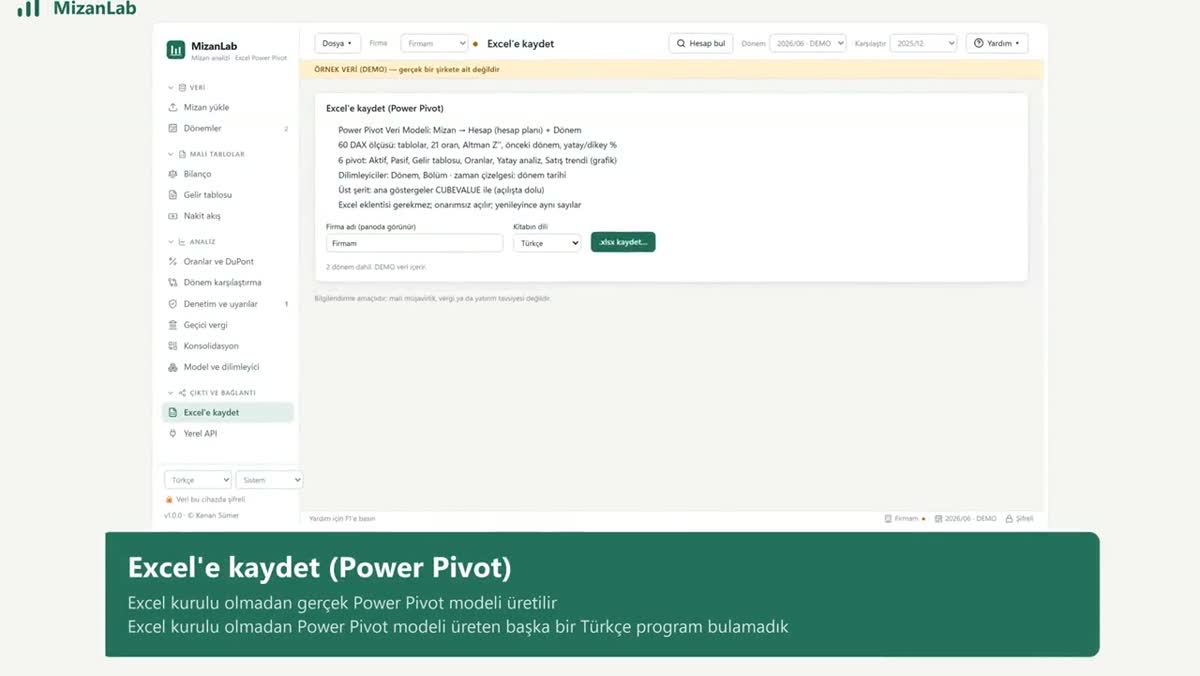Click the upload icon beside Mizan yükle

coord(173,107)
